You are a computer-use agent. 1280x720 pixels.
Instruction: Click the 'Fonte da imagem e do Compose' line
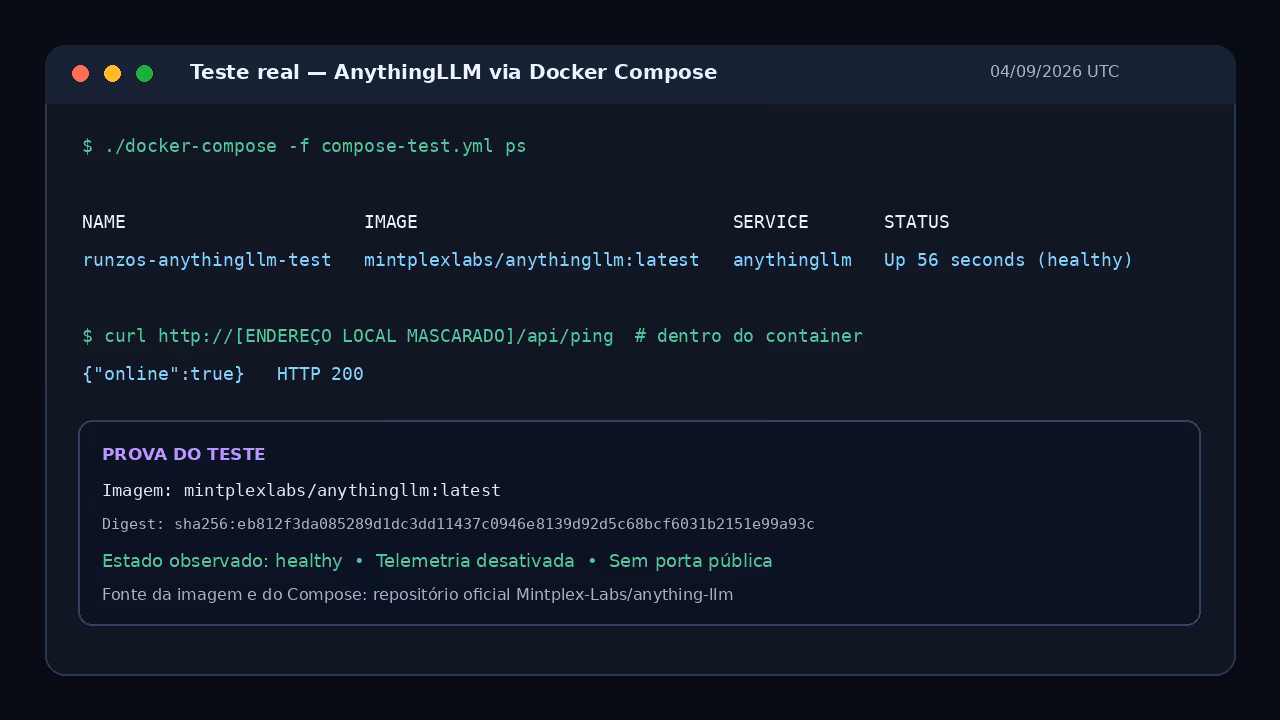418,595
